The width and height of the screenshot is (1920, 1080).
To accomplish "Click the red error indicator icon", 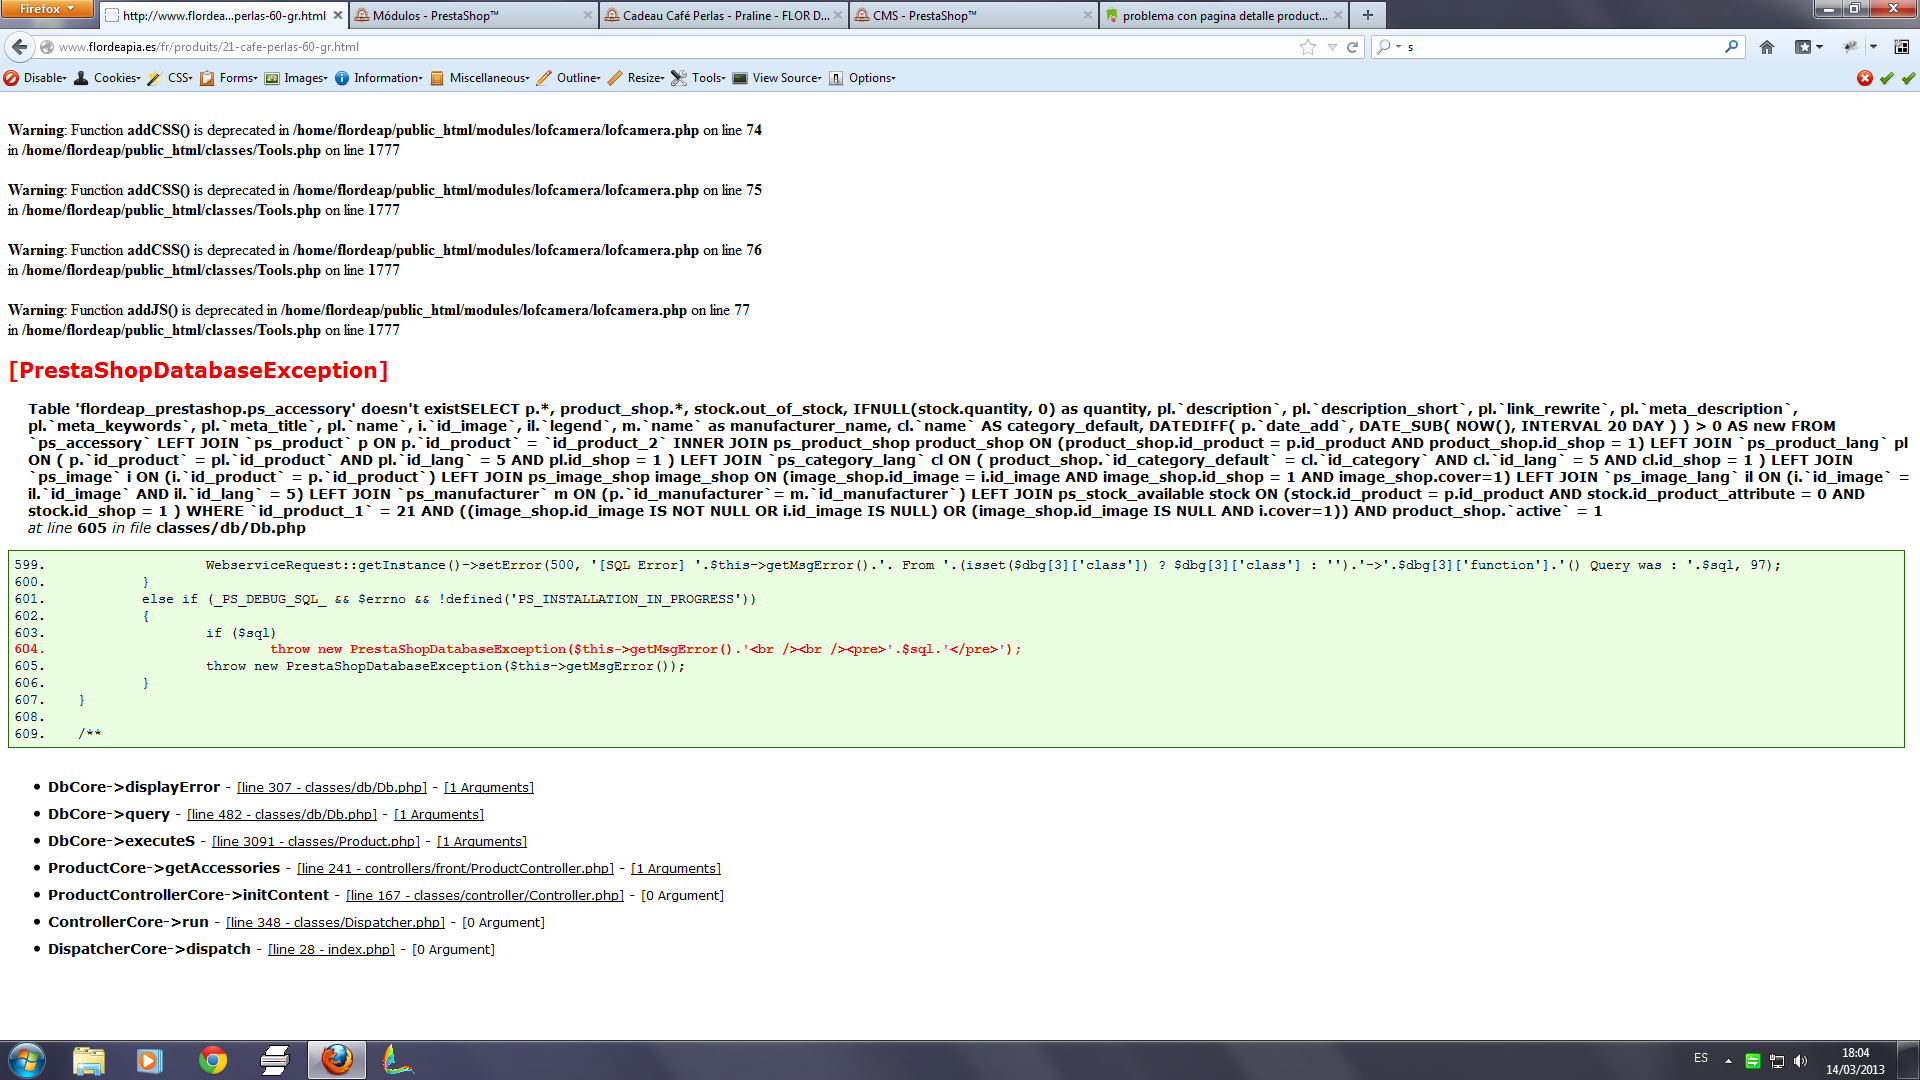I will pos(1864,78).
